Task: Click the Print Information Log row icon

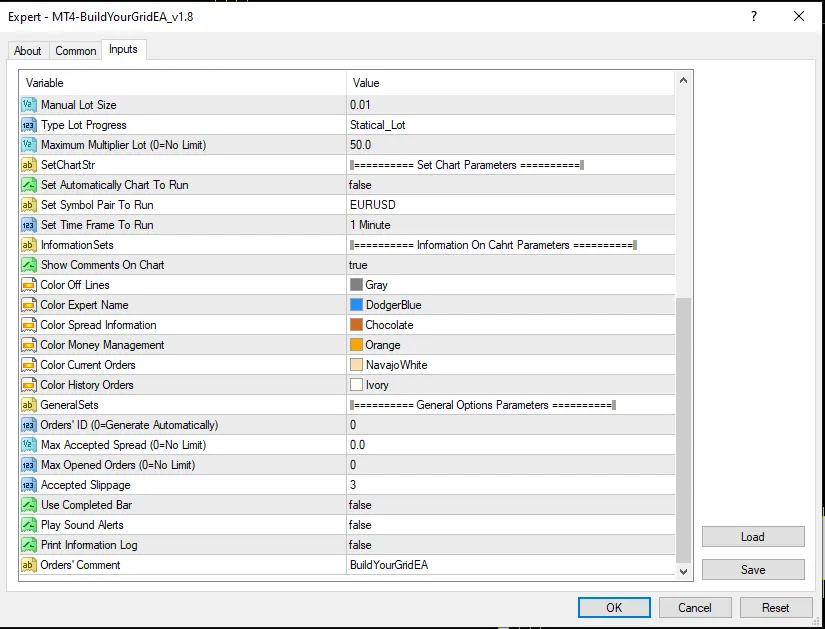Action: [x=28, y=545]
